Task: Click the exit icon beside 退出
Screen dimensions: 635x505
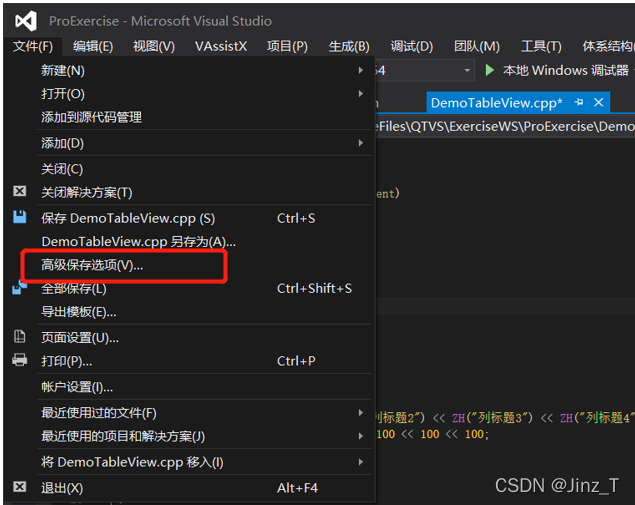Action: tap(19, 486)
